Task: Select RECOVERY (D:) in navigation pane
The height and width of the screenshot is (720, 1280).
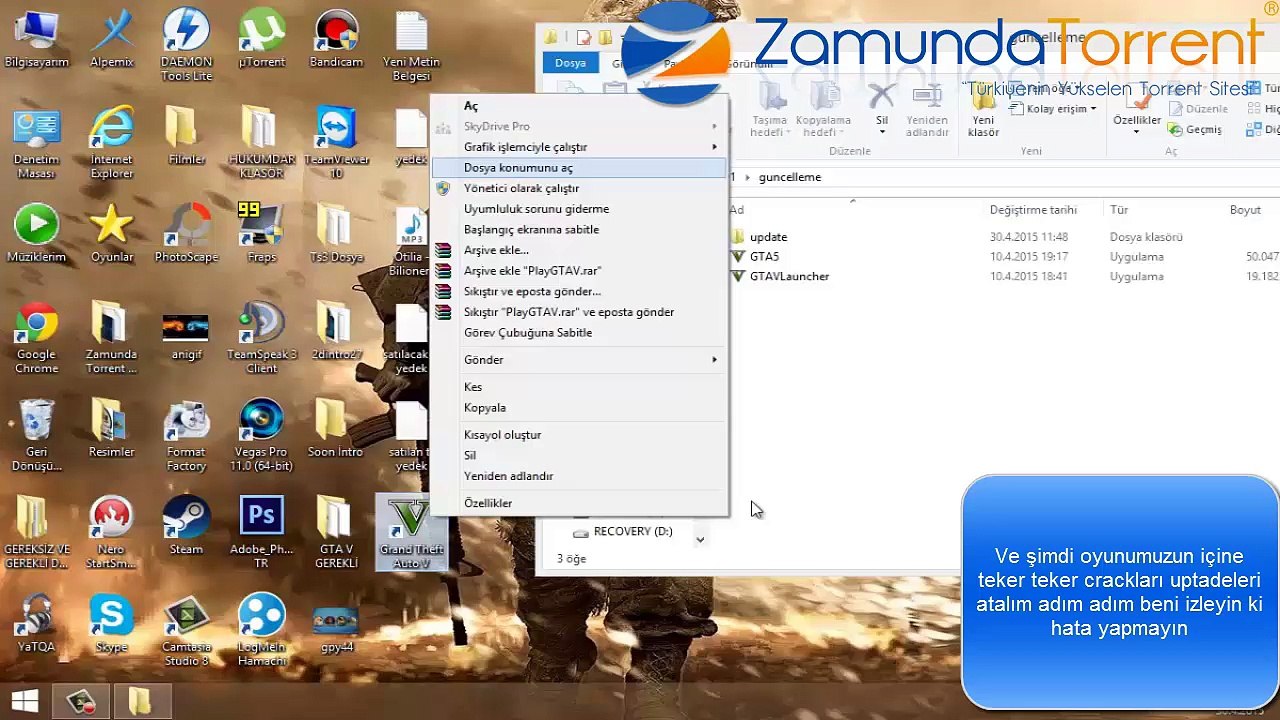Action: pyautogui.click(x=624, y=532)
